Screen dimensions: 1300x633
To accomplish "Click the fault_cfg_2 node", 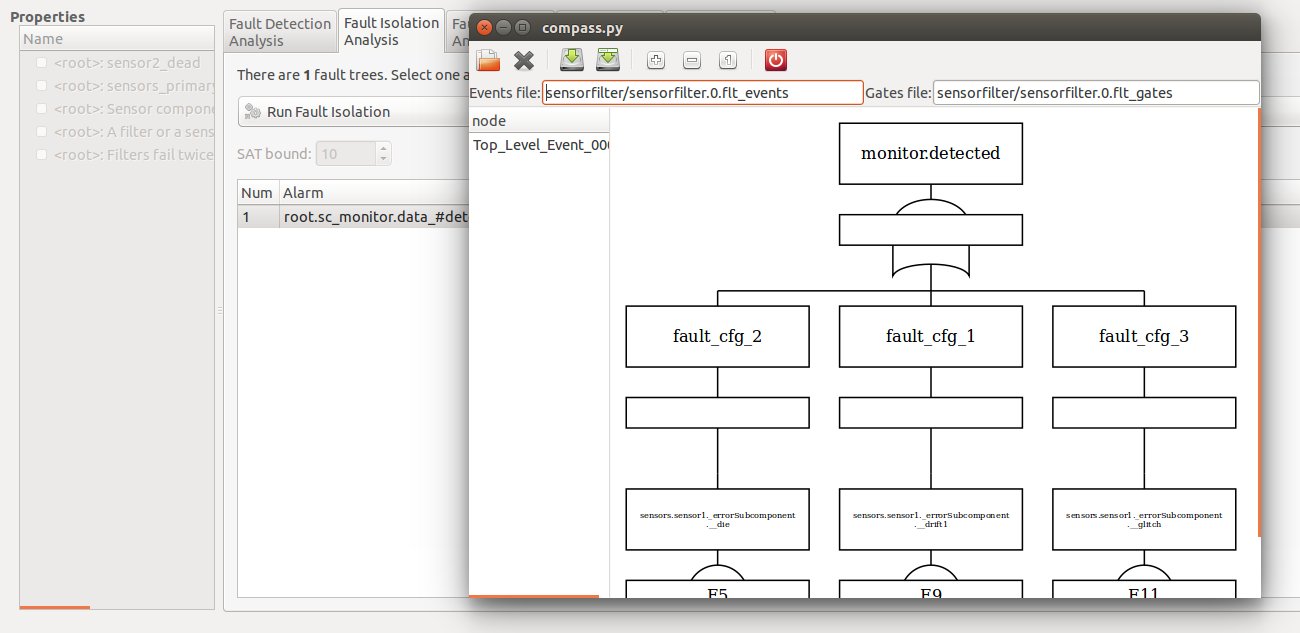I will (x=717, y=336).
